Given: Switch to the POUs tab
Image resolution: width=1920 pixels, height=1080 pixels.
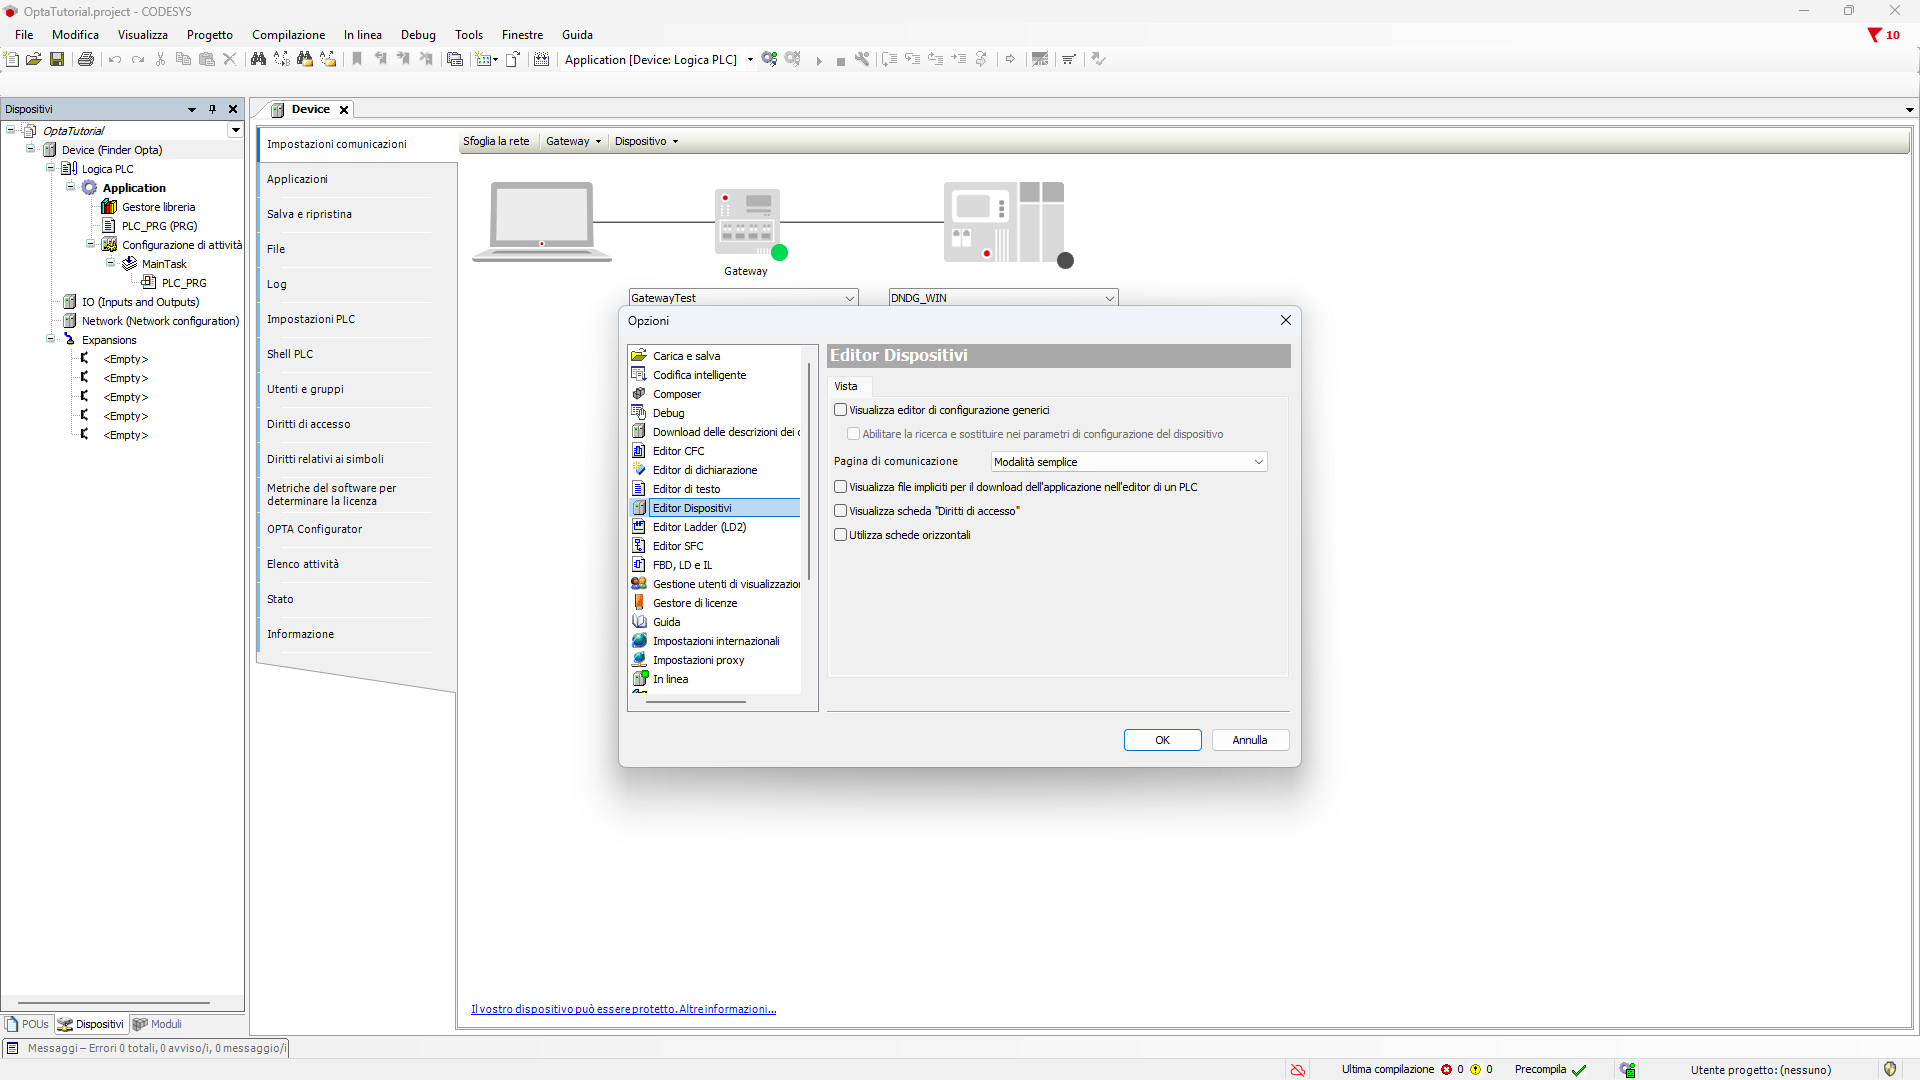Looking at the screenshot, I should [x=27, y=1024].
